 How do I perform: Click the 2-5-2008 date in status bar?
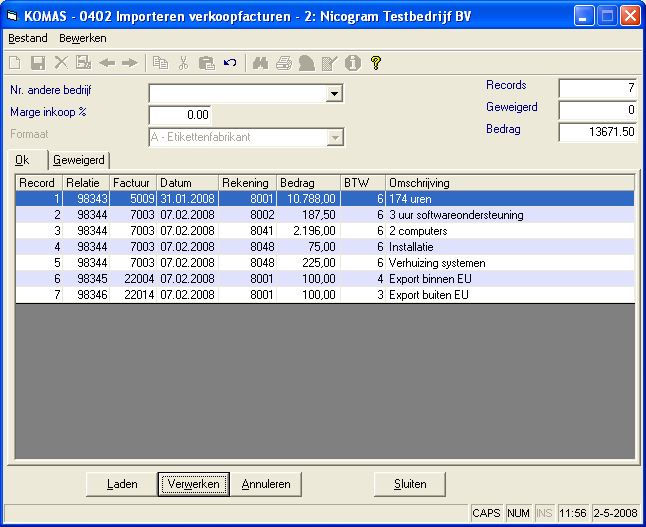[x=616, y=513]
